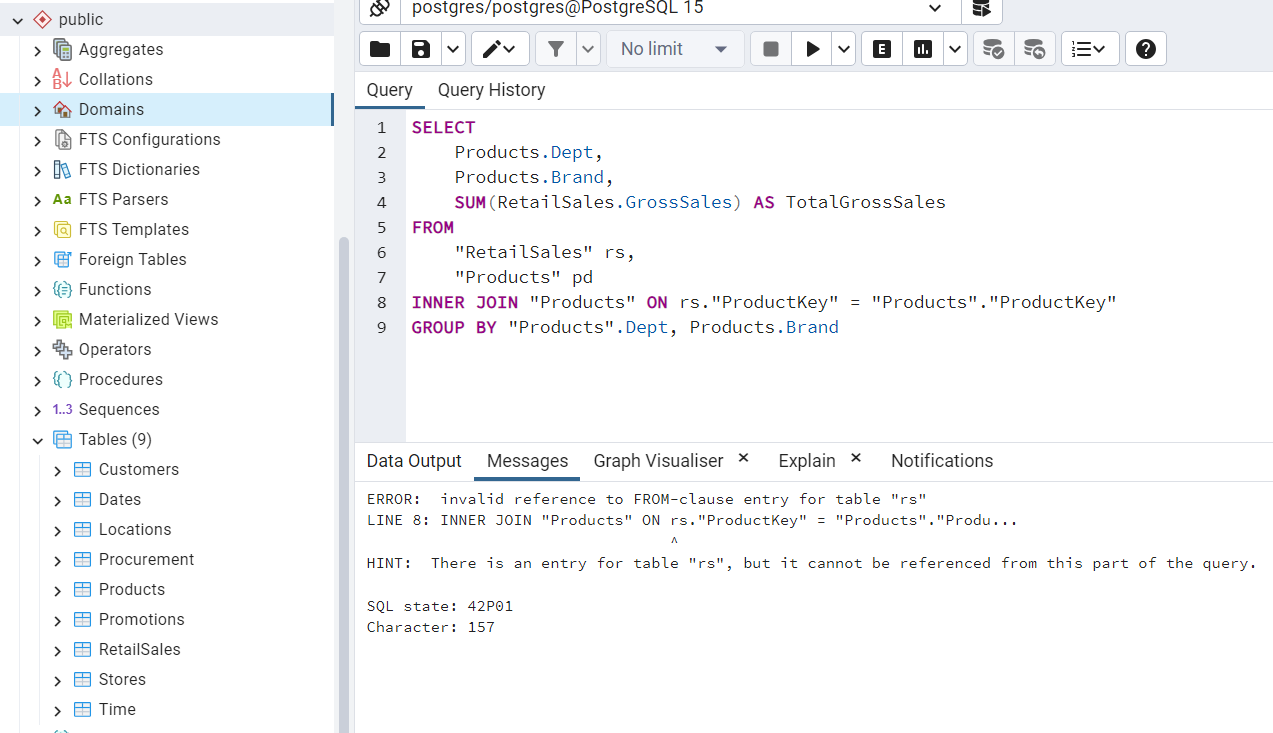The width and height of the screenshot is (1273, 733).
Task: Click the Help question mark icon
Action: pyautogui.click(x=1146, y=49)
